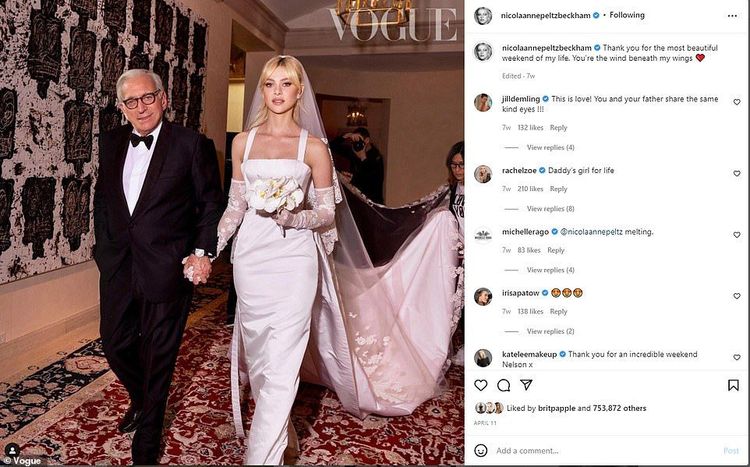The height and width of the screenshot is (467, 750).
Task: Reply to irisapatow's comment
Action: coord(558,311)
